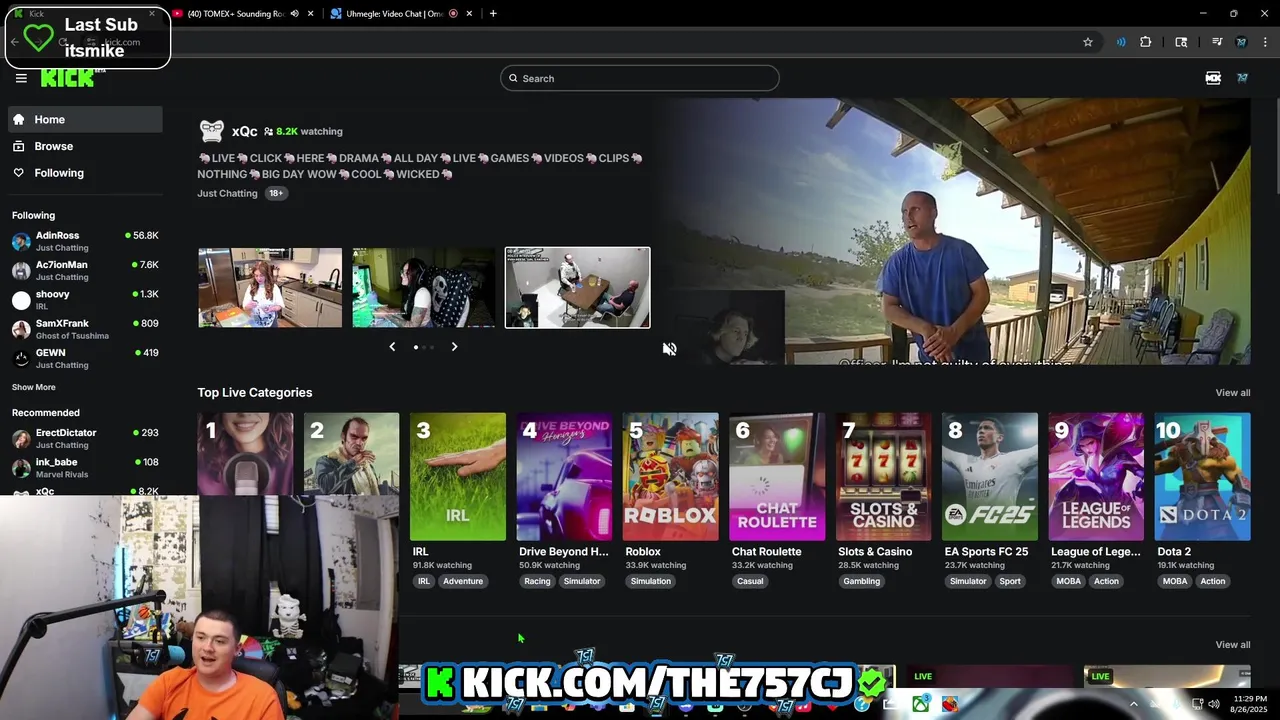Open AdinRoss's channel from Following
Screen dimensions: 1280x720
pyautogui.click(x=85, y=241)
